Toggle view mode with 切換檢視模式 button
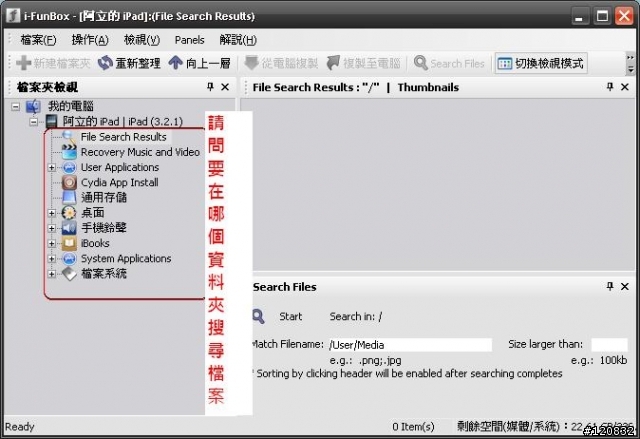Viewport: 640px width, 439px height. pyautogui.click(x=541, y=63)
